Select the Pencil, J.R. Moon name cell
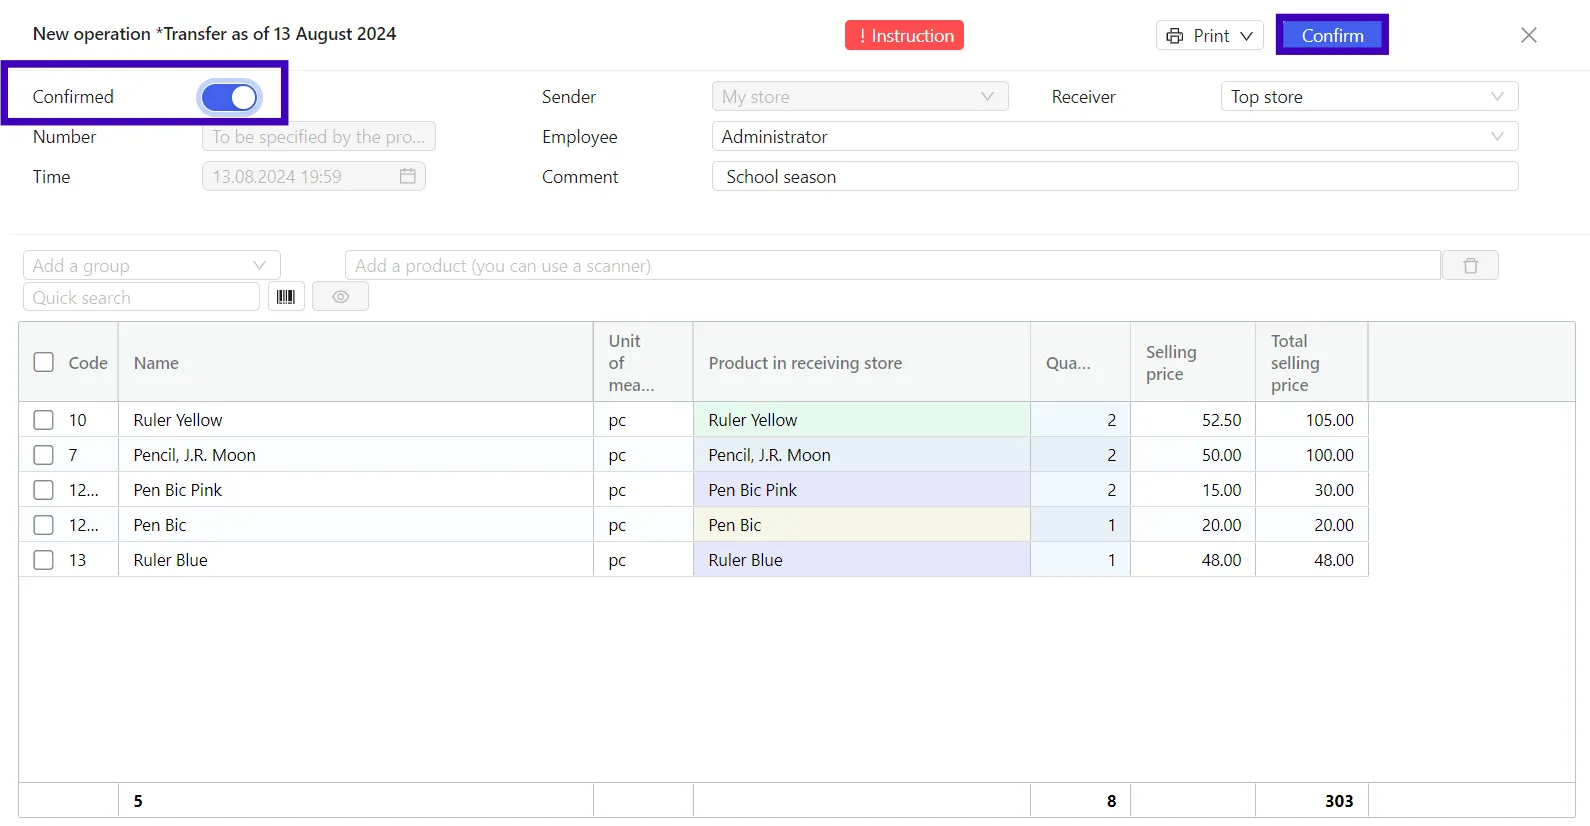The height and width of the screenshot is (826, 1590). tap(355, 455)
